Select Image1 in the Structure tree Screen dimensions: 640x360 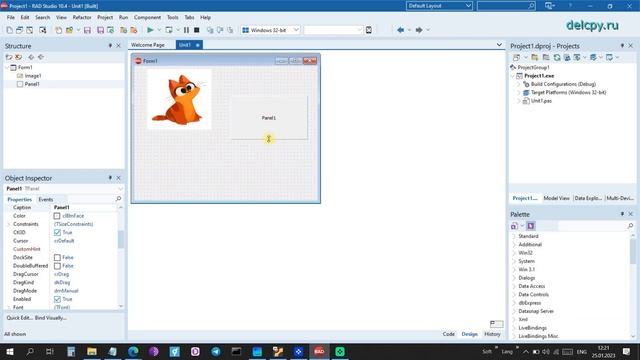33,76
